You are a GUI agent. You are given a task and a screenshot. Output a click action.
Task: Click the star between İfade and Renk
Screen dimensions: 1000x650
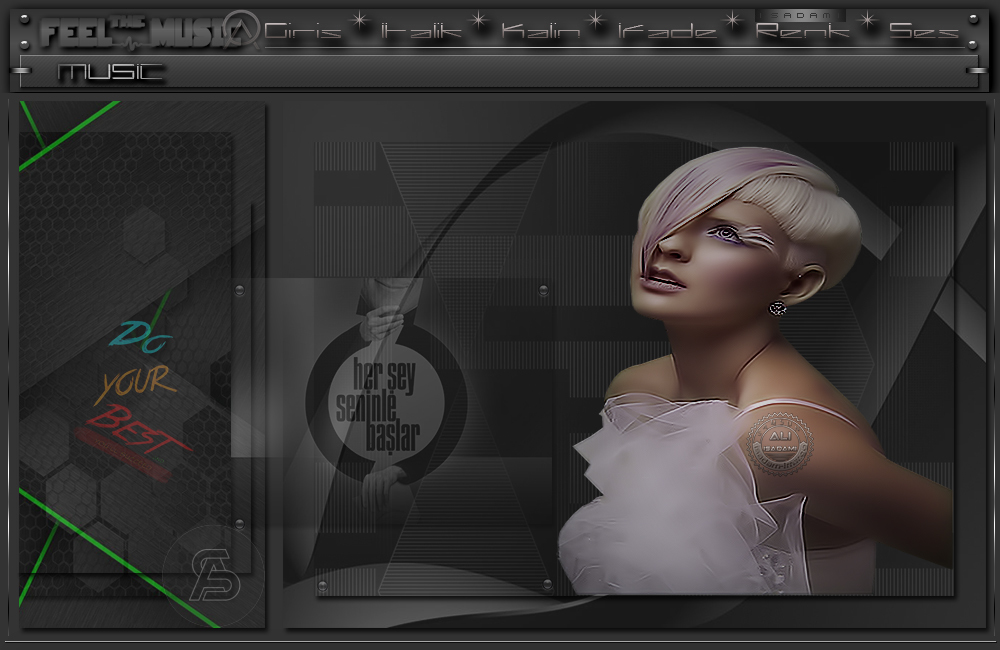(734, 21)
